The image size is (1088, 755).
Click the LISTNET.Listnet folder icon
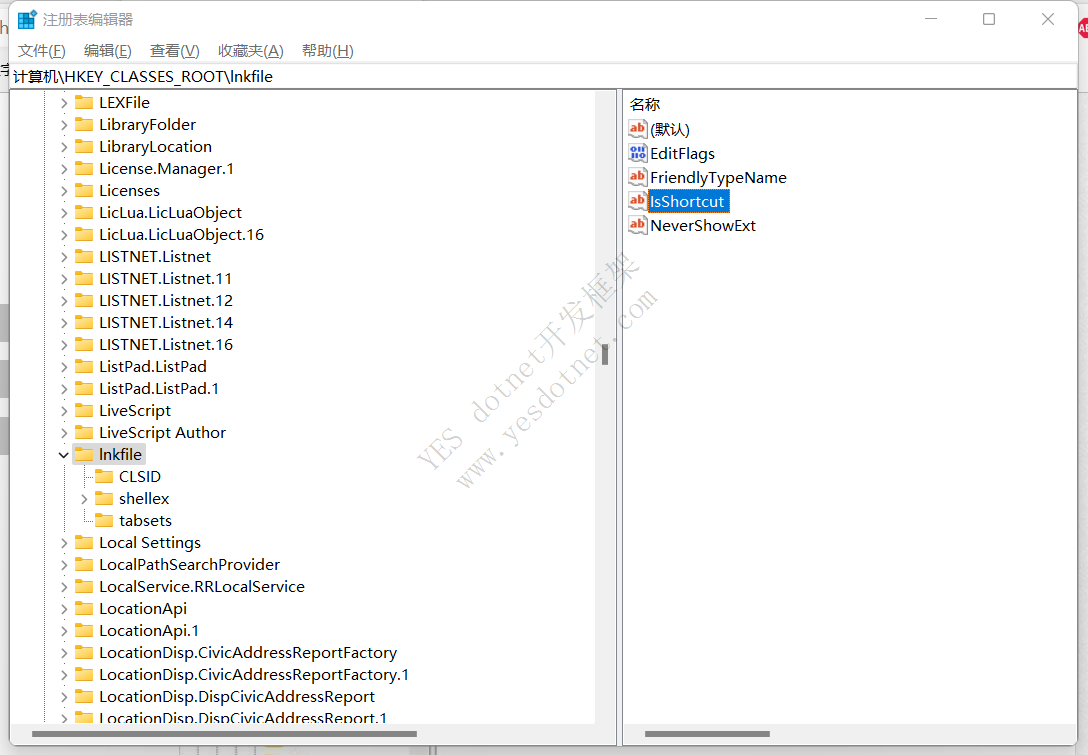84,256
